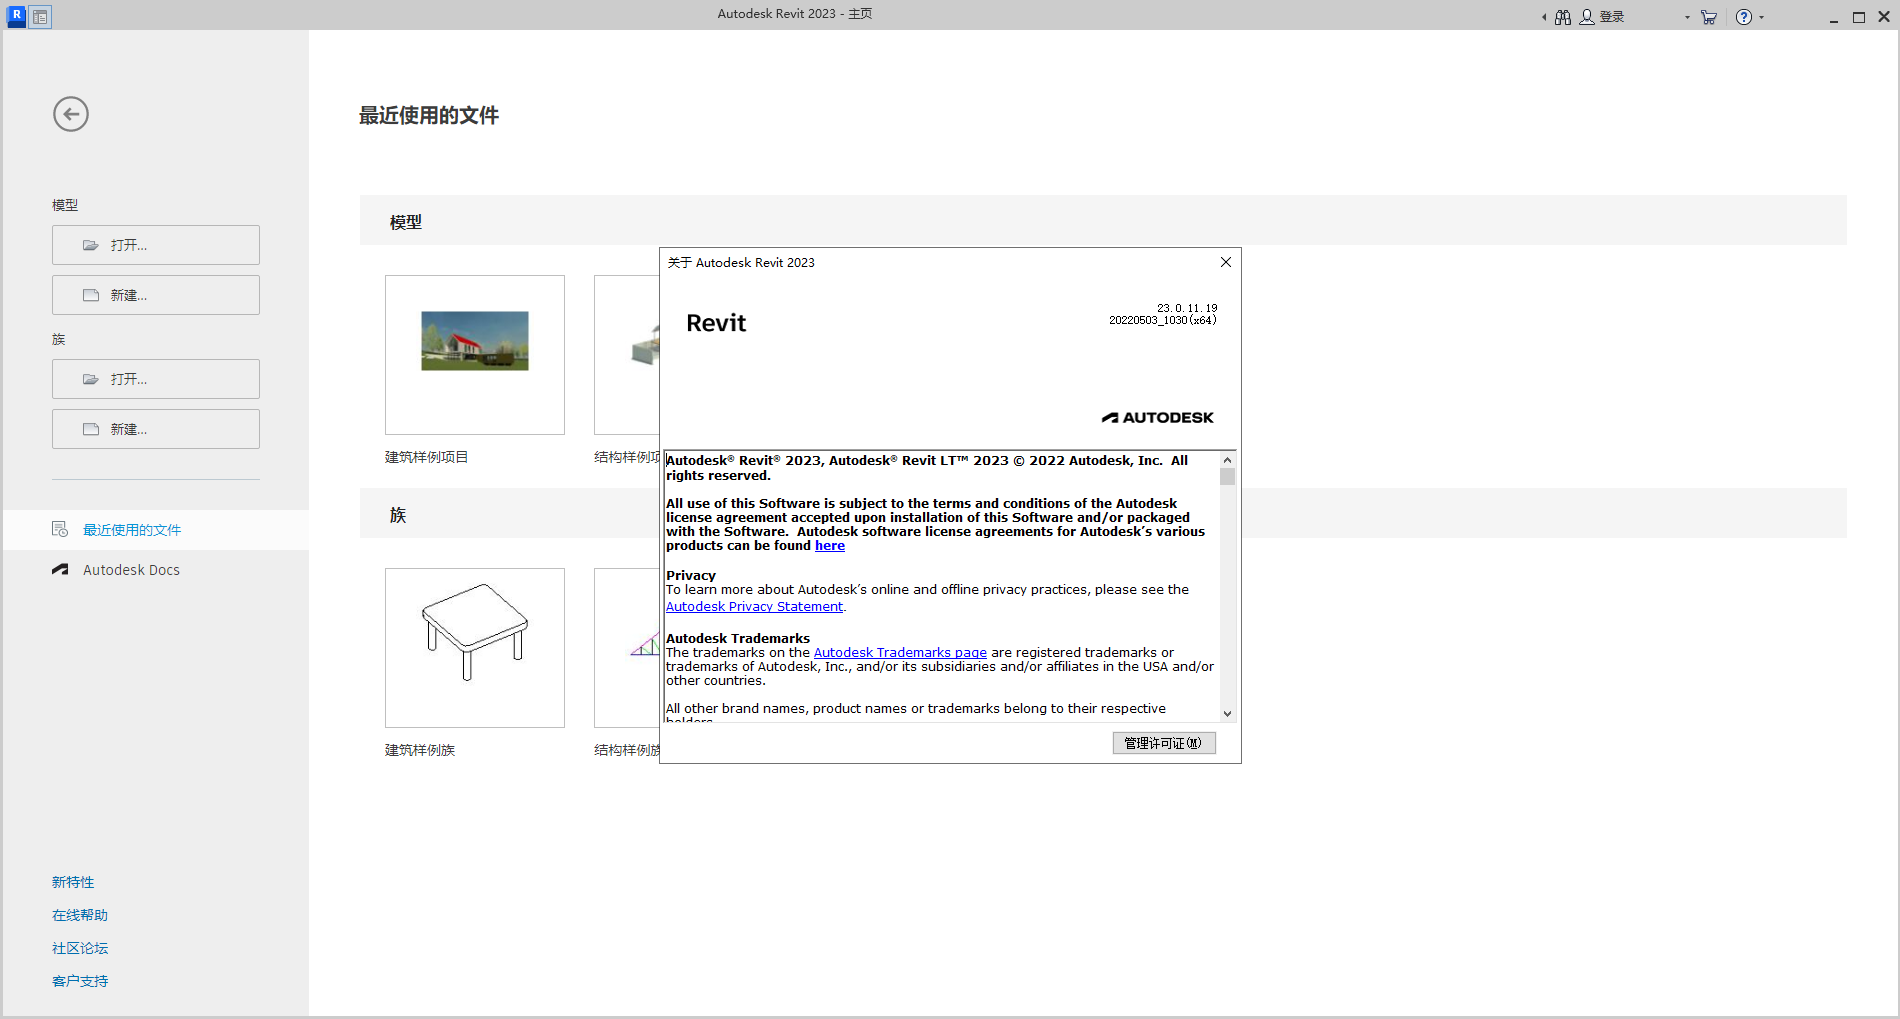Click the license agreements 'here' link

pyautogui.click(x=829, y=545)
